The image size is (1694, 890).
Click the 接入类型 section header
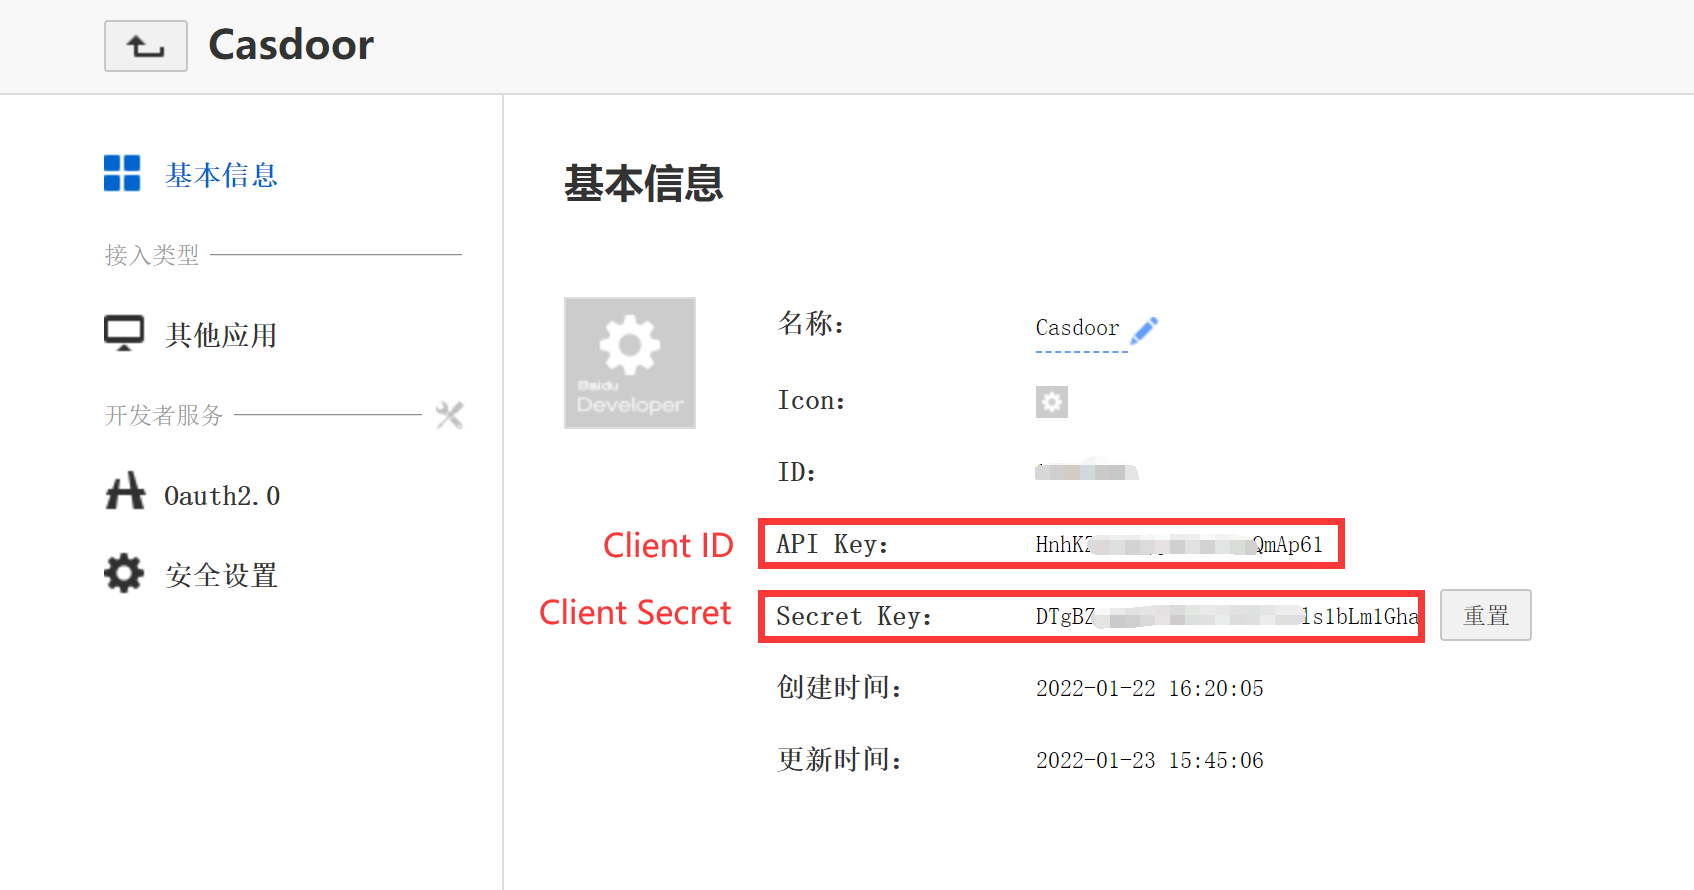[x=152, y=255]
